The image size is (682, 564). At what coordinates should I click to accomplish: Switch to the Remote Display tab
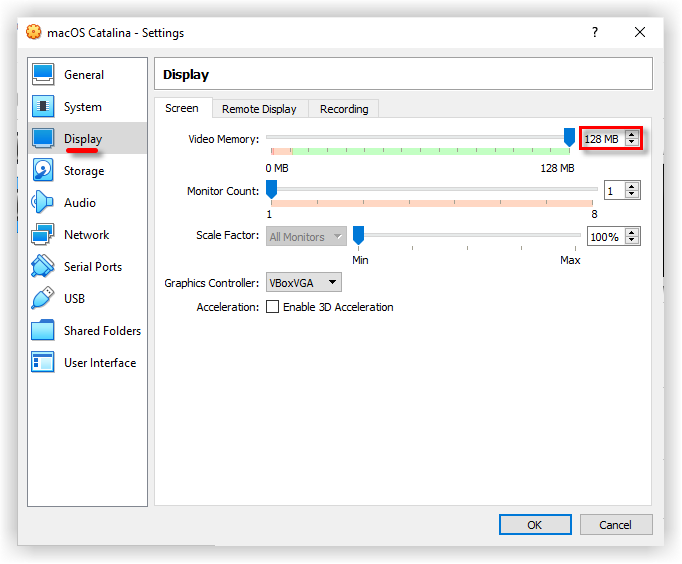click(x=259, y=109)
